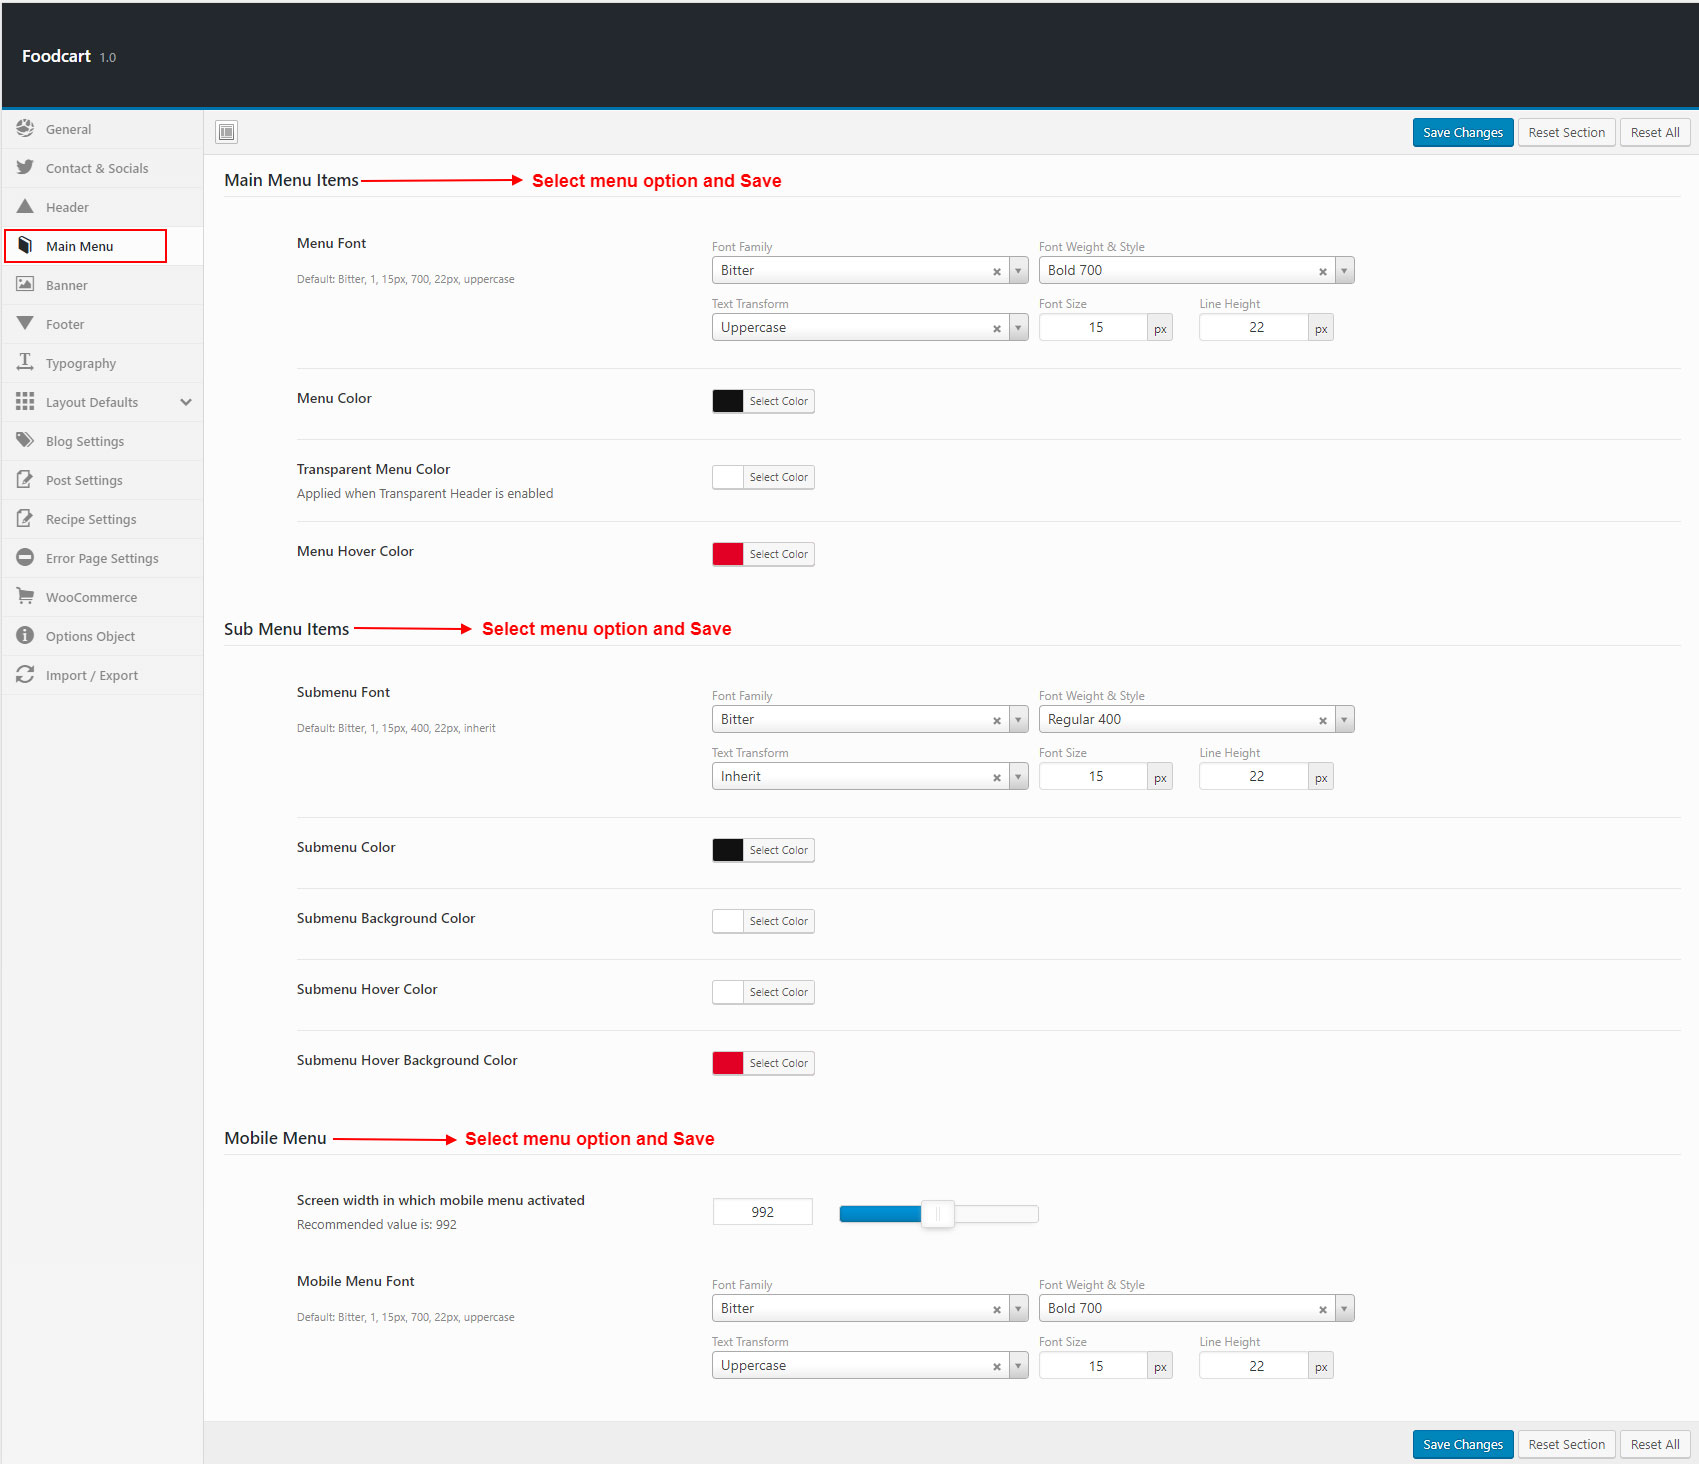
Task: Click the Blog Settings tags icon
Action: 25,441
